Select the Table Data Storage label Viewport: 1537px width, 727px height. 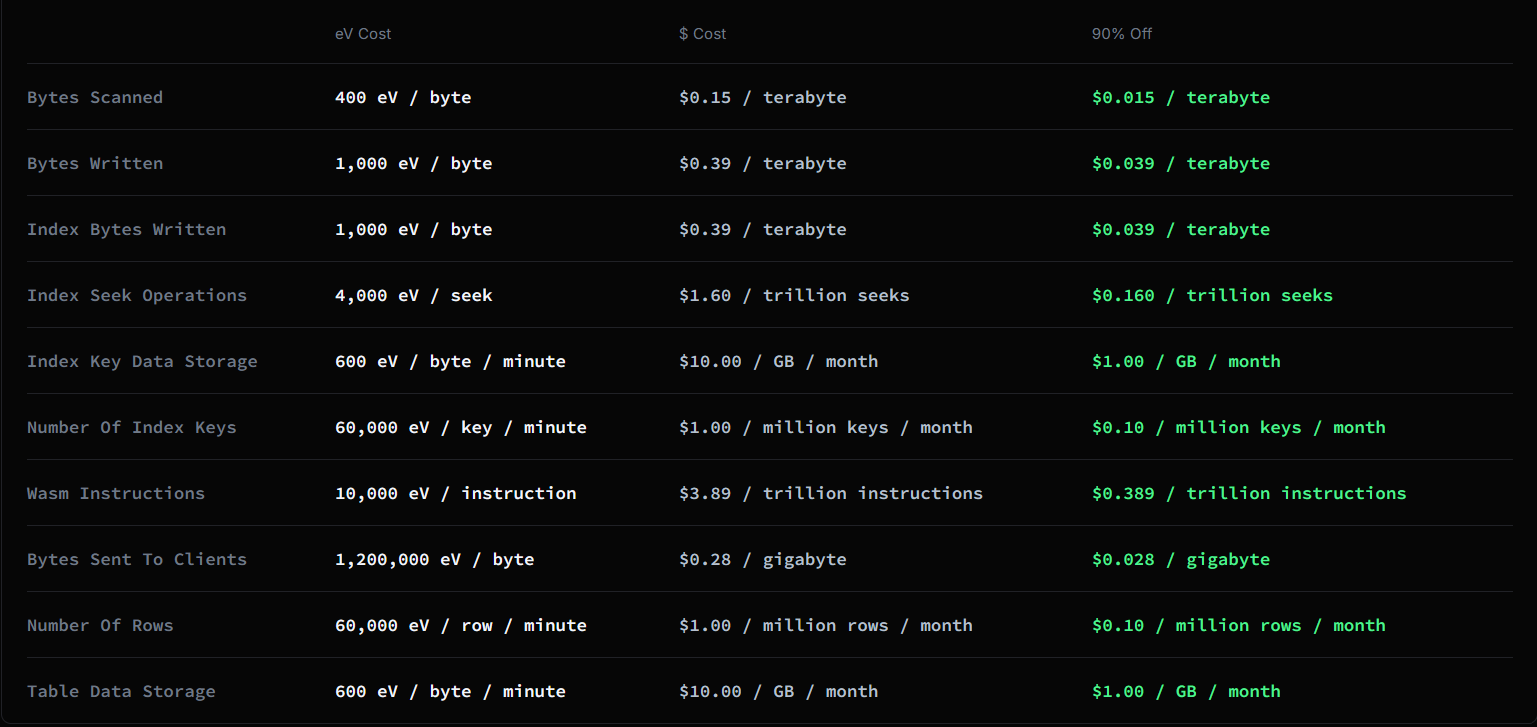[121, 691]
